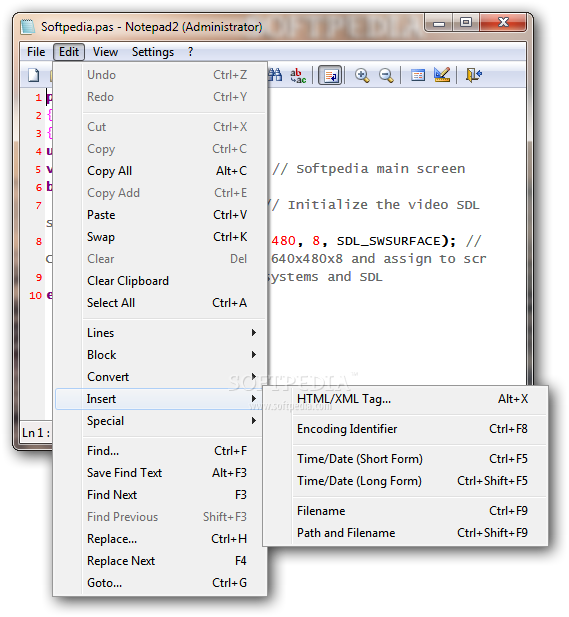
Task: Click the Notepad2 title bar app icon
Action: [x=28, y=27]
